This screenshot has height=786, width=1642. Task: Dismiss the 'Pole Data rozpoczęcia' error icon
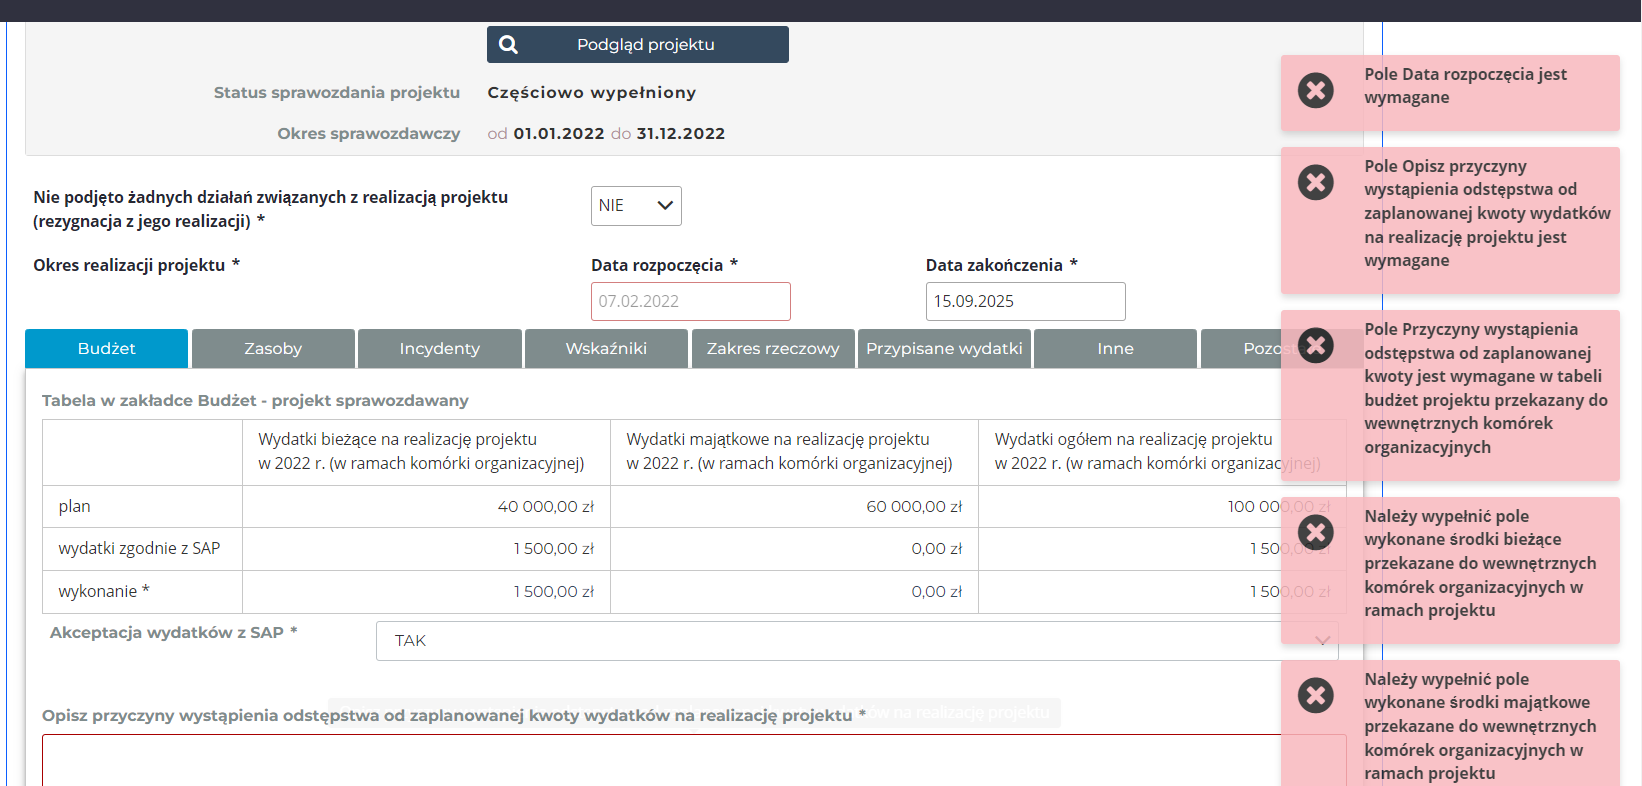pos(1315,90)
